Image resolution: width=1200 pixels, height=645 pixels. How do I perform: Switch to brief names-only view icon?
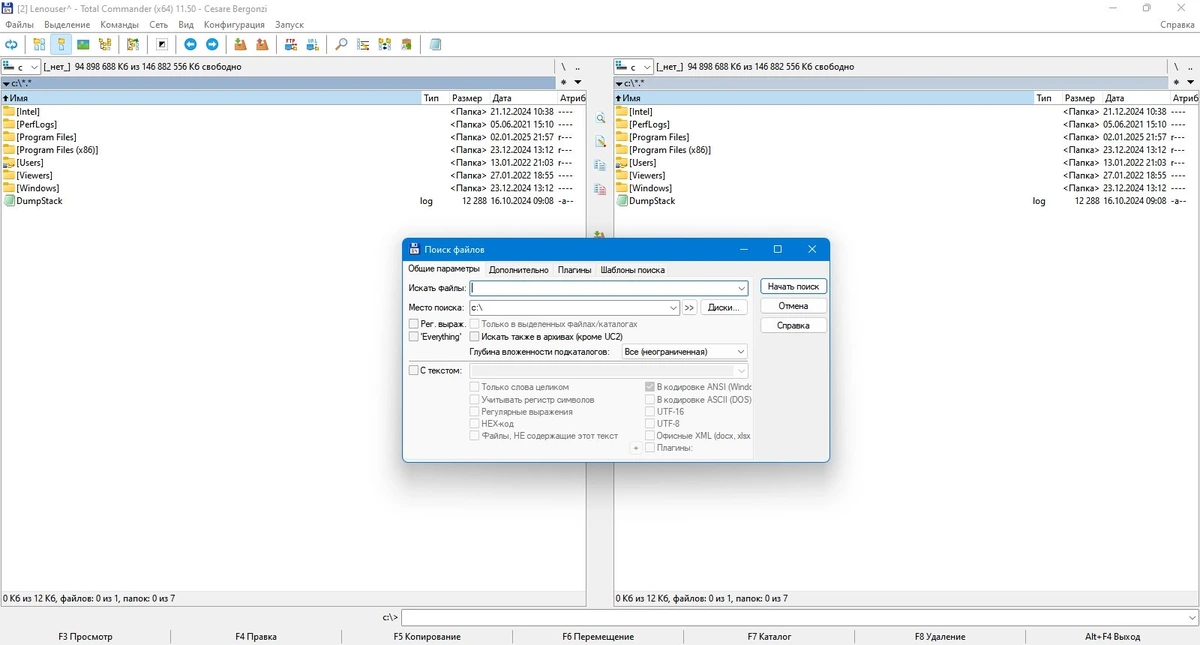pos(39,45)
